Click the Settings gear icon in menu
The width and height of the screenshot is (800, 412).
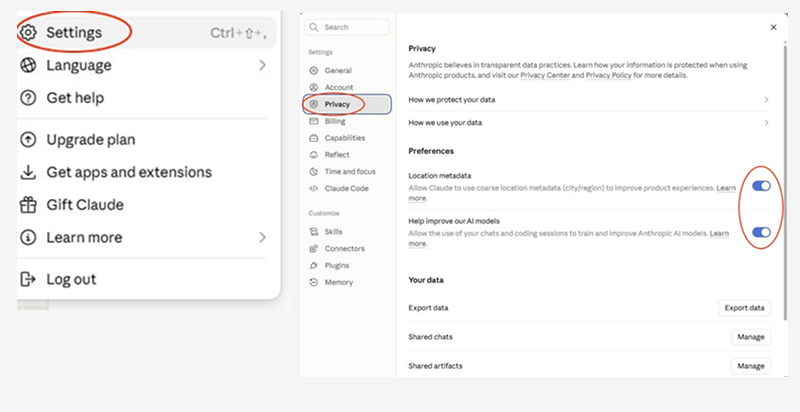[28, 33]
